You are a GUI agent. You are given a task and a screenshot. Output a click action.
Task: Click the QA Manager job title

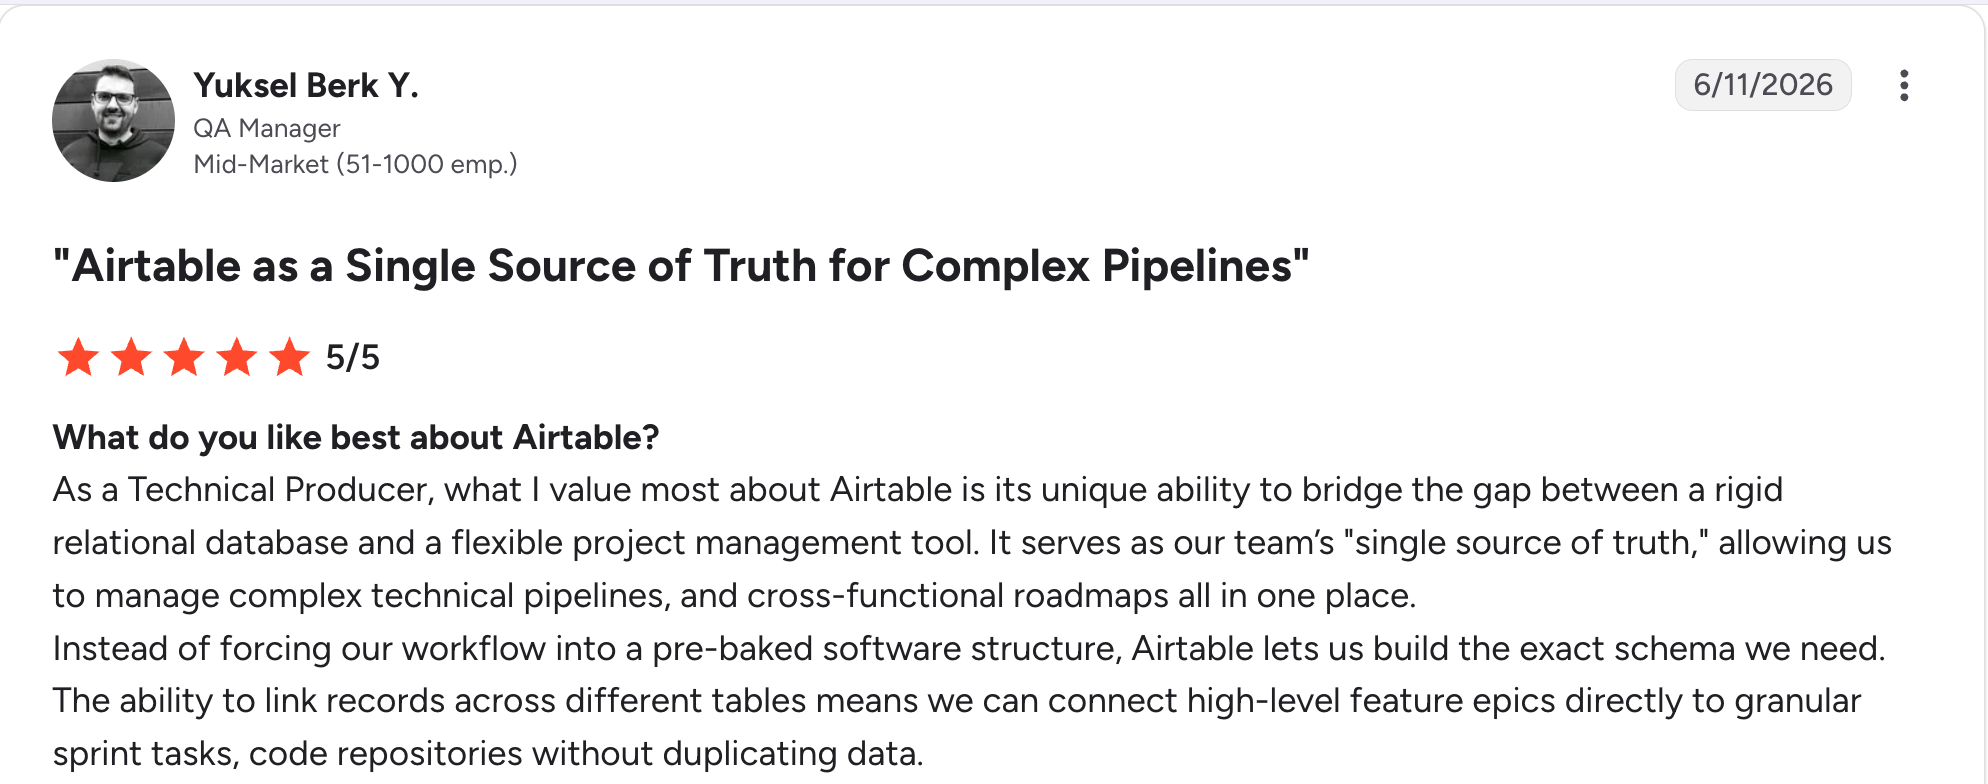coord(267,128)
